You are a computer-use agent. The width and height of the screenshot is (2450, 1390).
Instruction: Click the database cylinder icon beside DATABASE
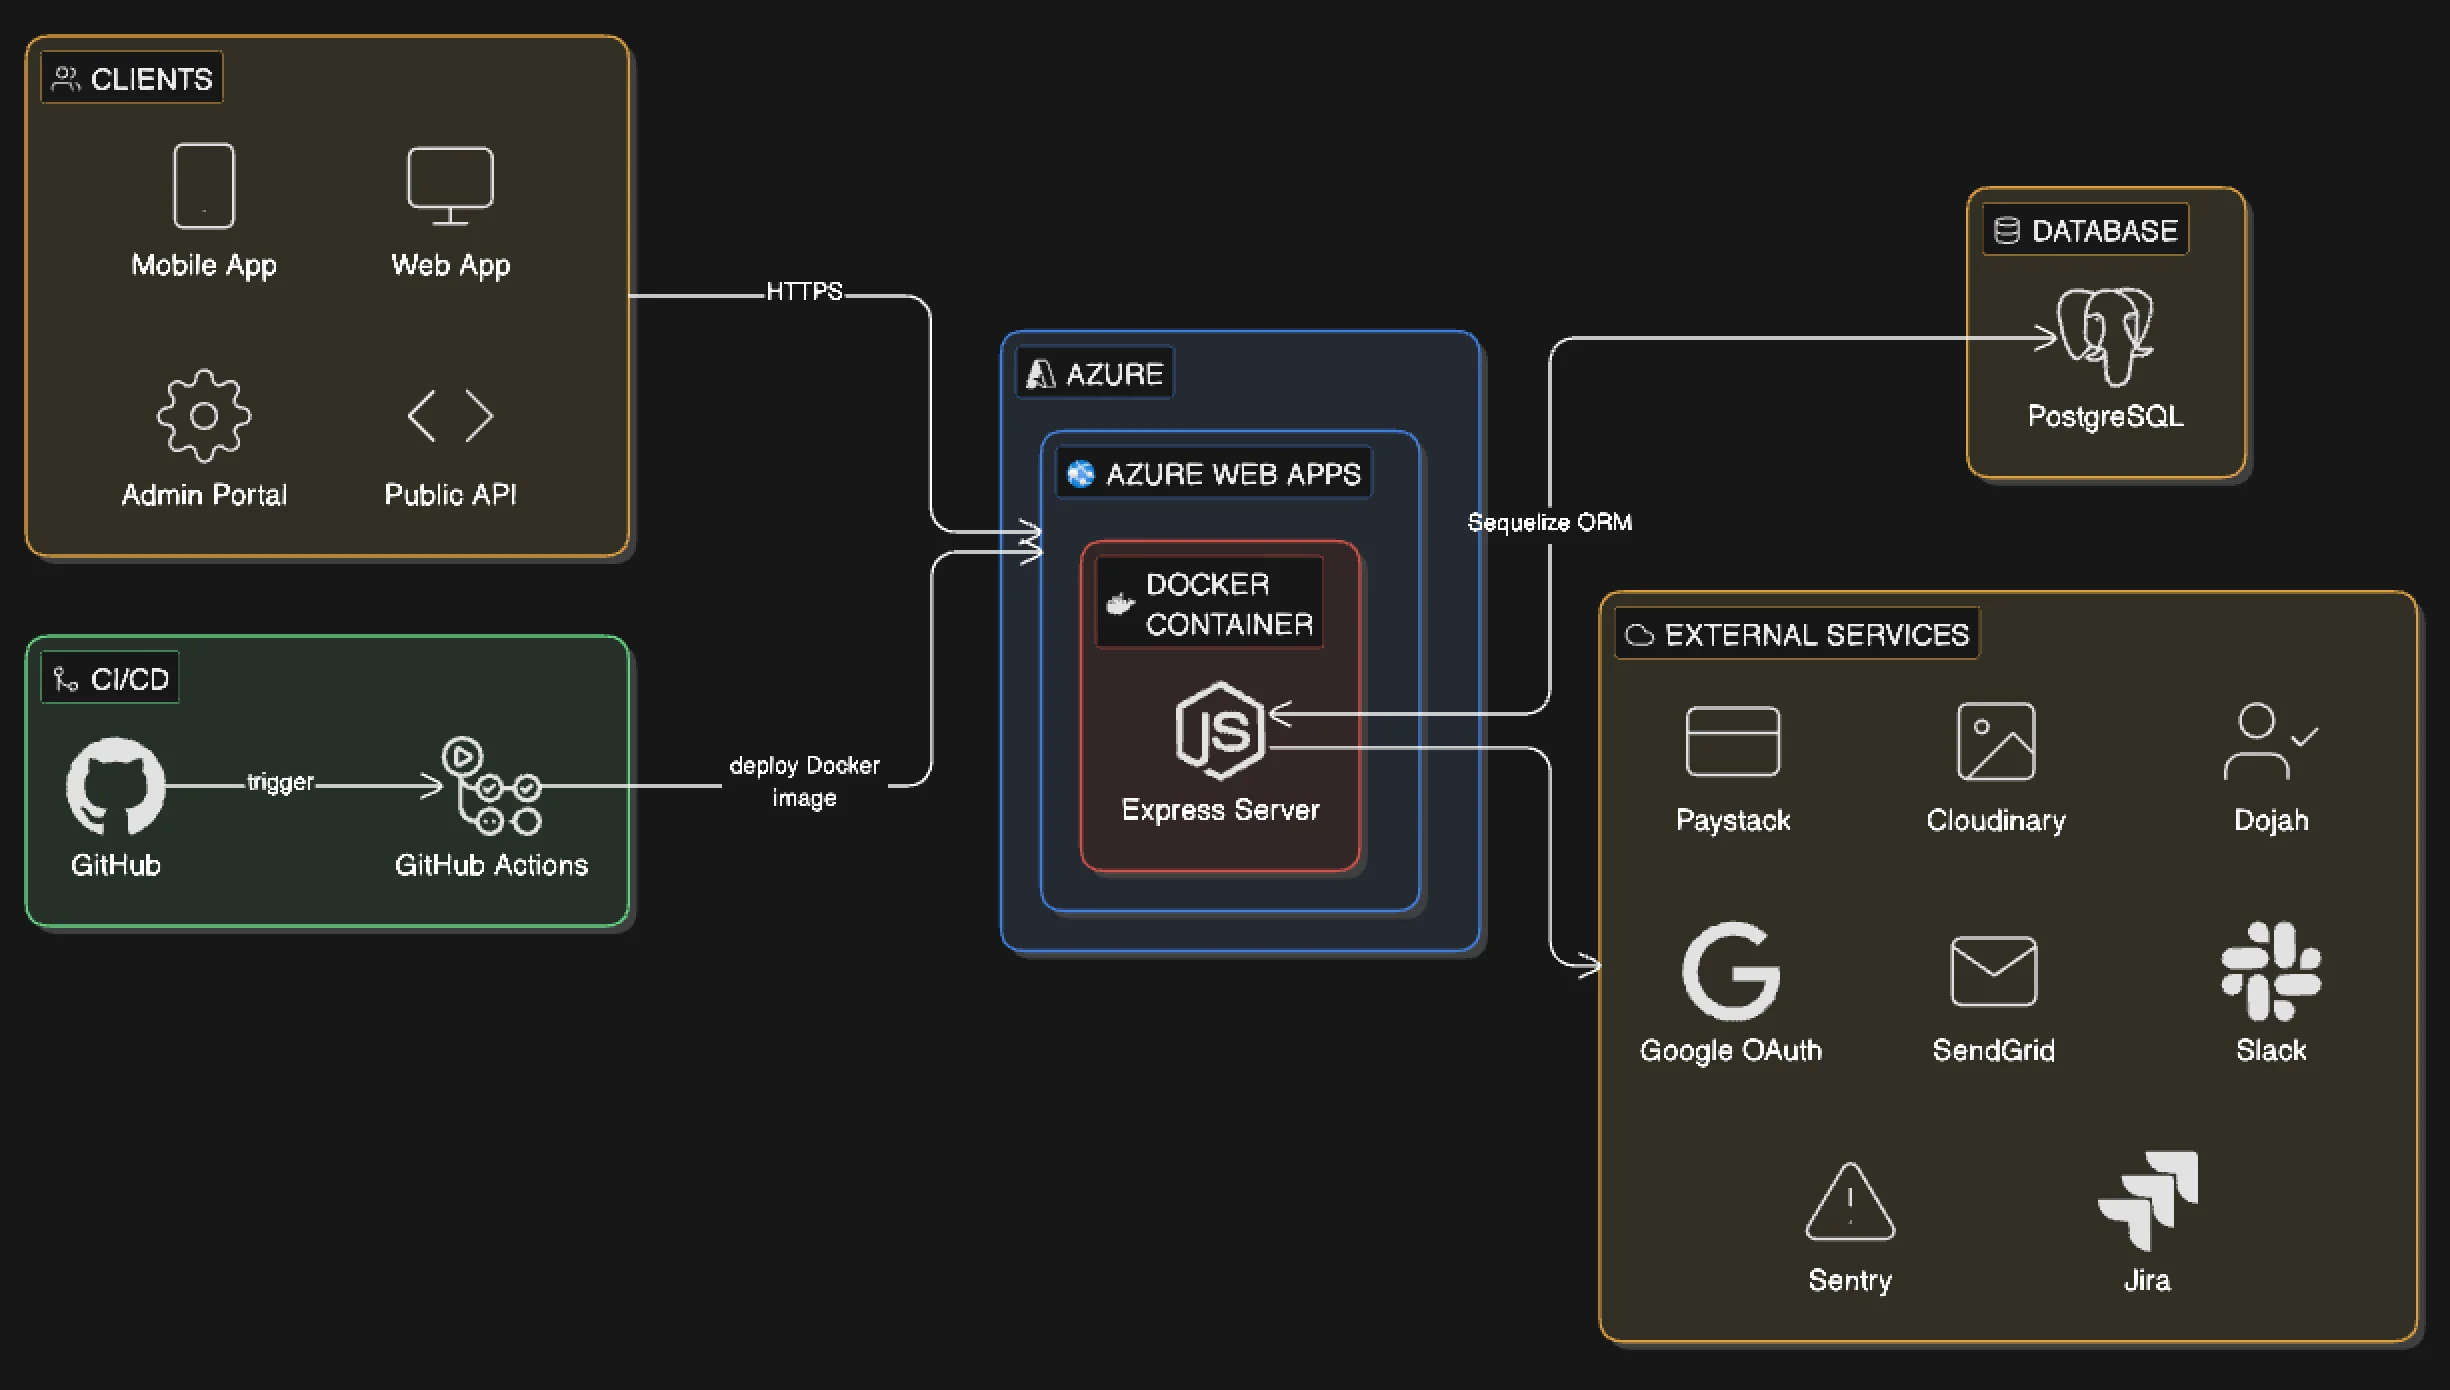click(x=2006, y=231)
